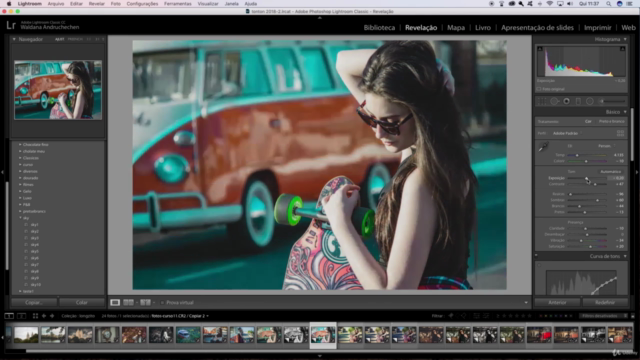Viewport: 640px width, 360px height.
Task: Select the Radial filter tool
Action: click(590, 101)
